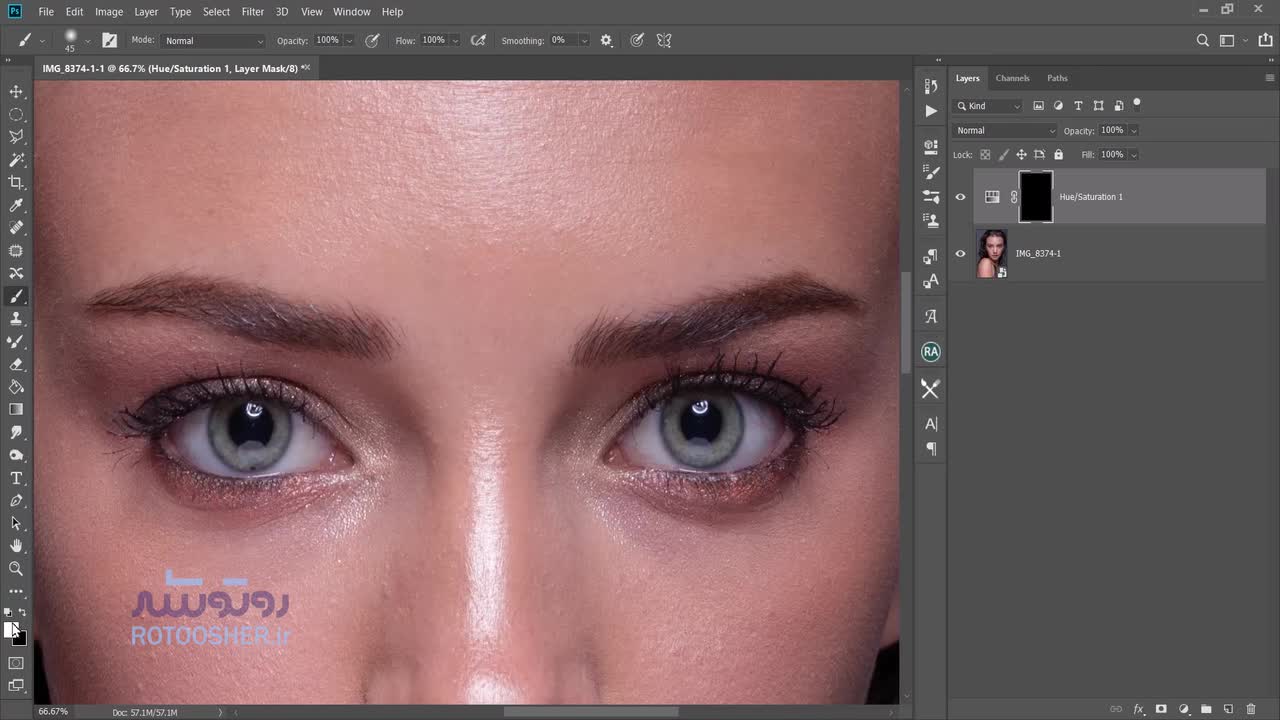Click the foreground color swatch
The image size is (1280, 720).
point(11,629)
